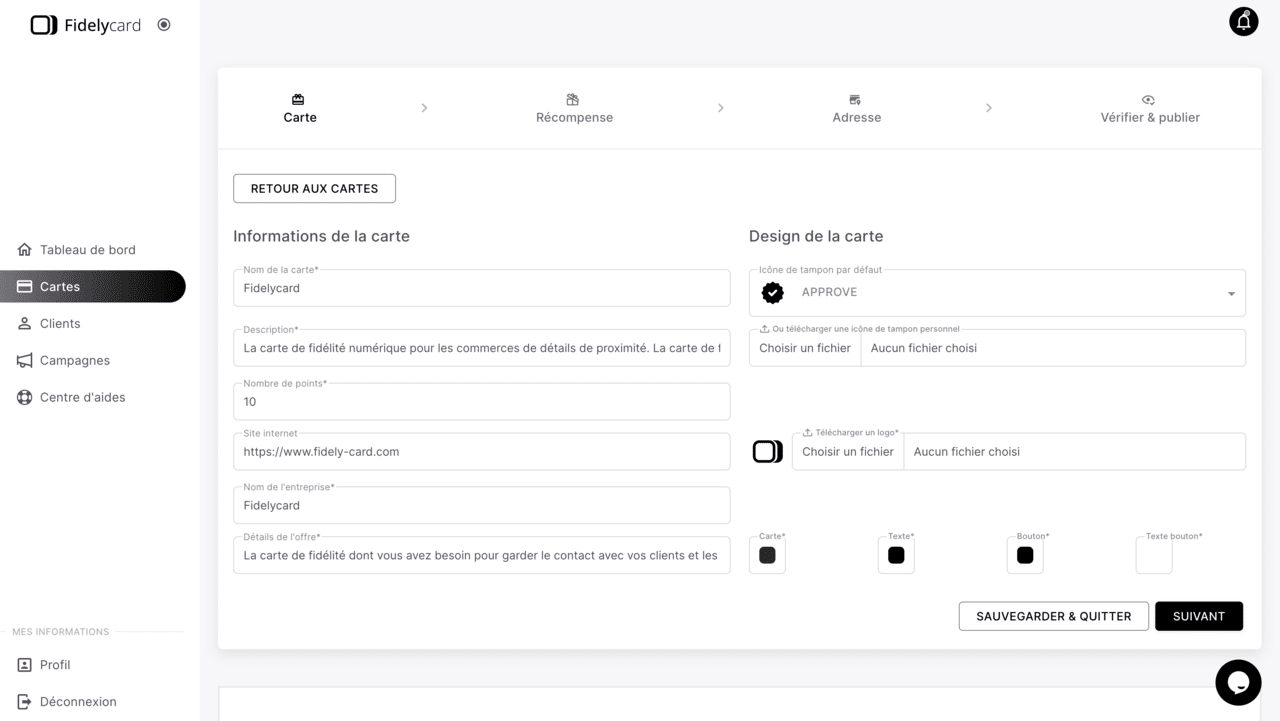Open the Carte color swatch
The height and width of the screenshot is (721, 1280).
(767, 555)
